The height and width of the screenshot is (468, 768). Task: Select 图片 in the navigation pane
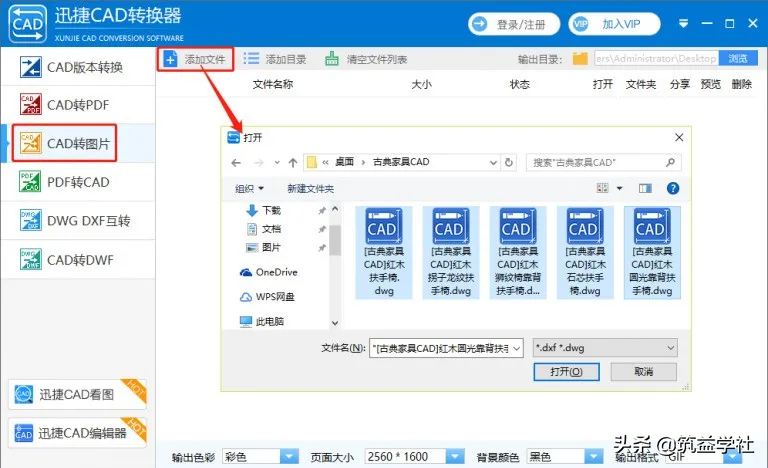tap(264, 247)
